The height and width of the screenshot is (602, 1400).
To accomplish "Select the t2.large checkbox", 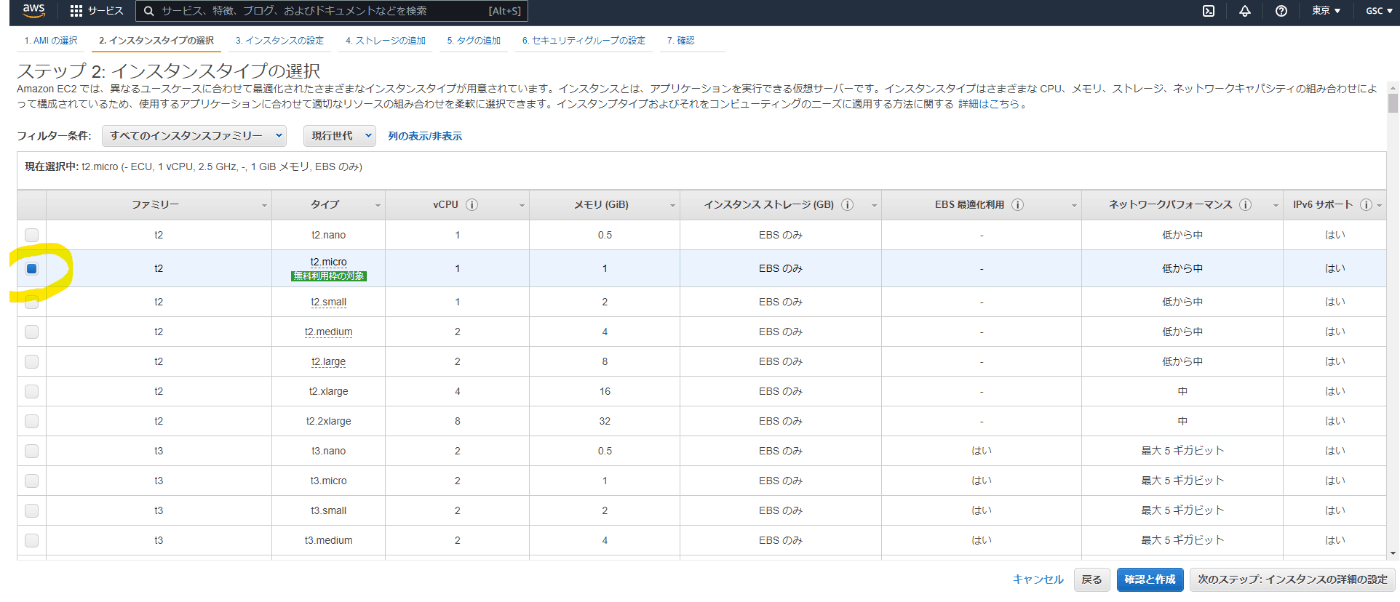I will coord(32,361).
